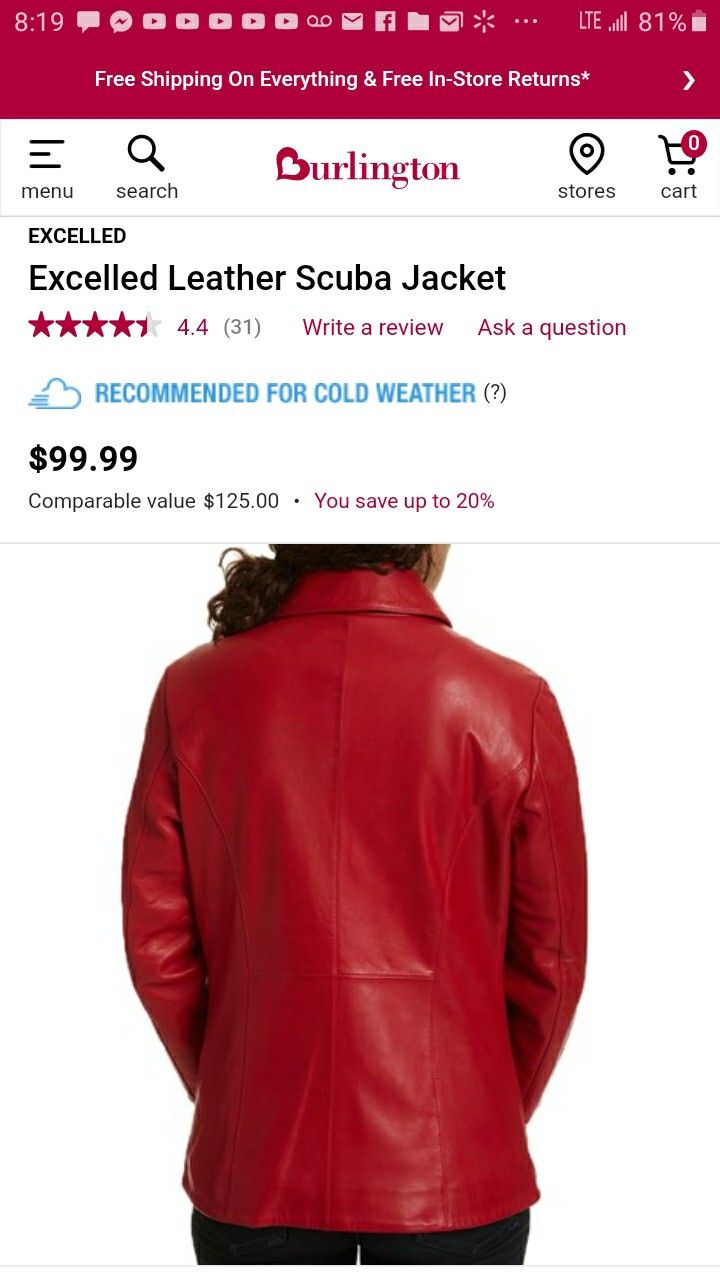
Task: Open the Messenger notification in status bar
Action: (x=121, y=22)
